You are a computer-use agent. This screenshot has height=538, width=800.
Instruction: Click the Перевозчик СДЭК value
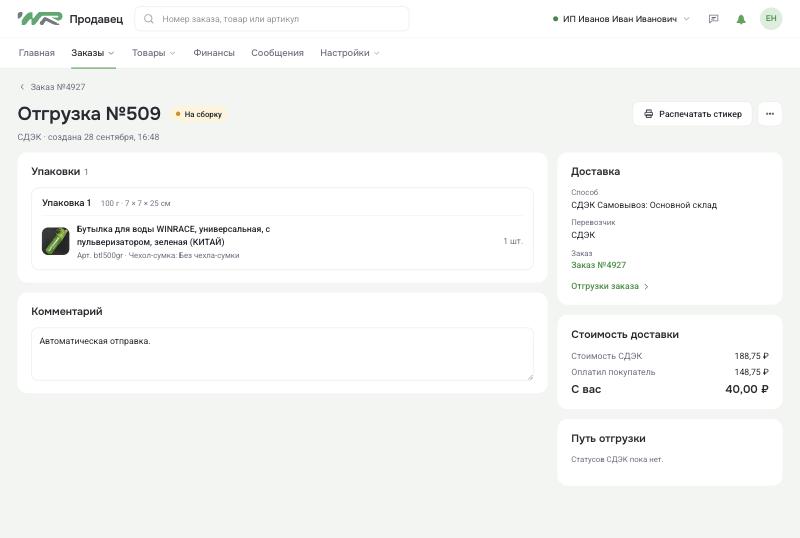point(583,235)
